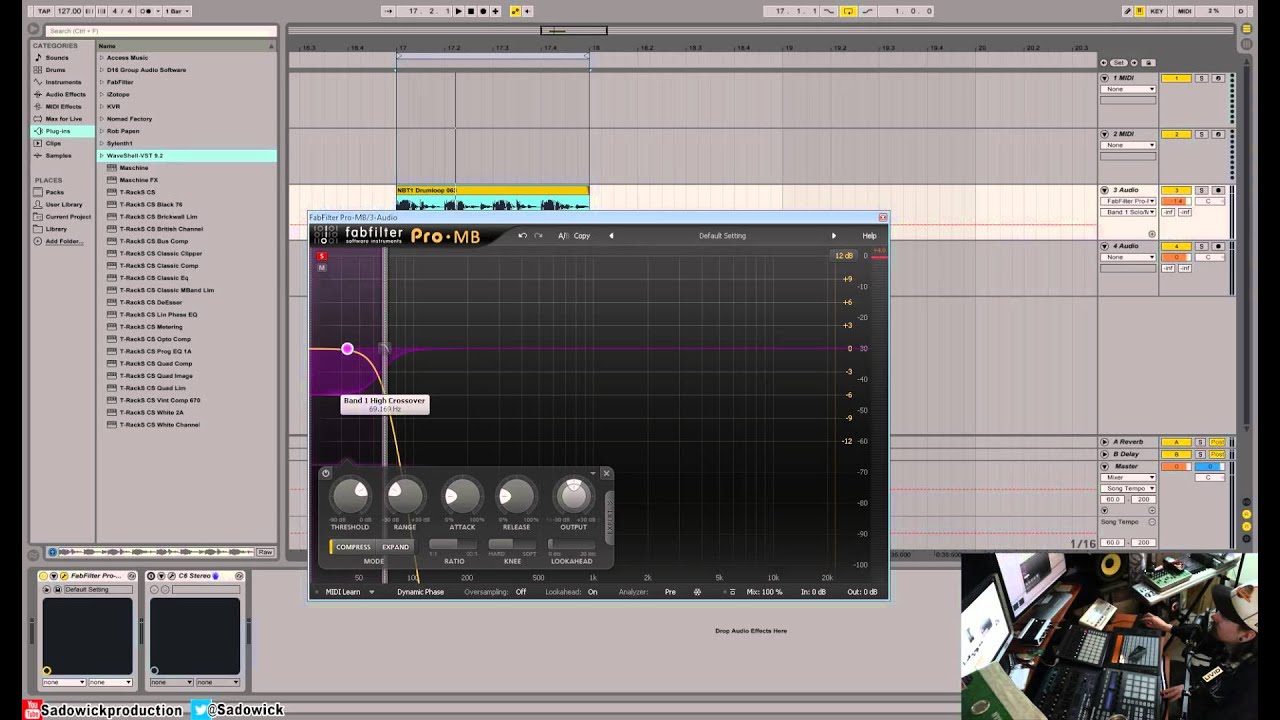Select Maschine FX plug-in entry

click(x=139, y=180)
